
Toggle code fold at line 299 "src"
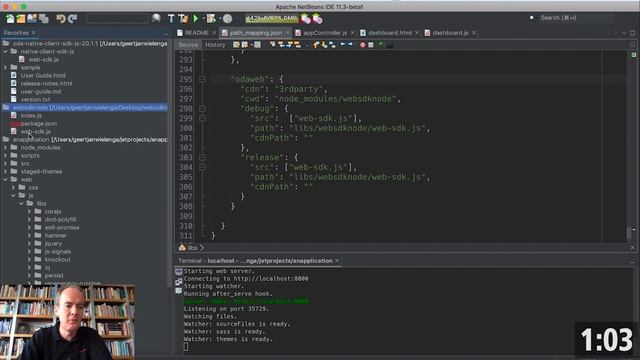[x=202, y=118]
